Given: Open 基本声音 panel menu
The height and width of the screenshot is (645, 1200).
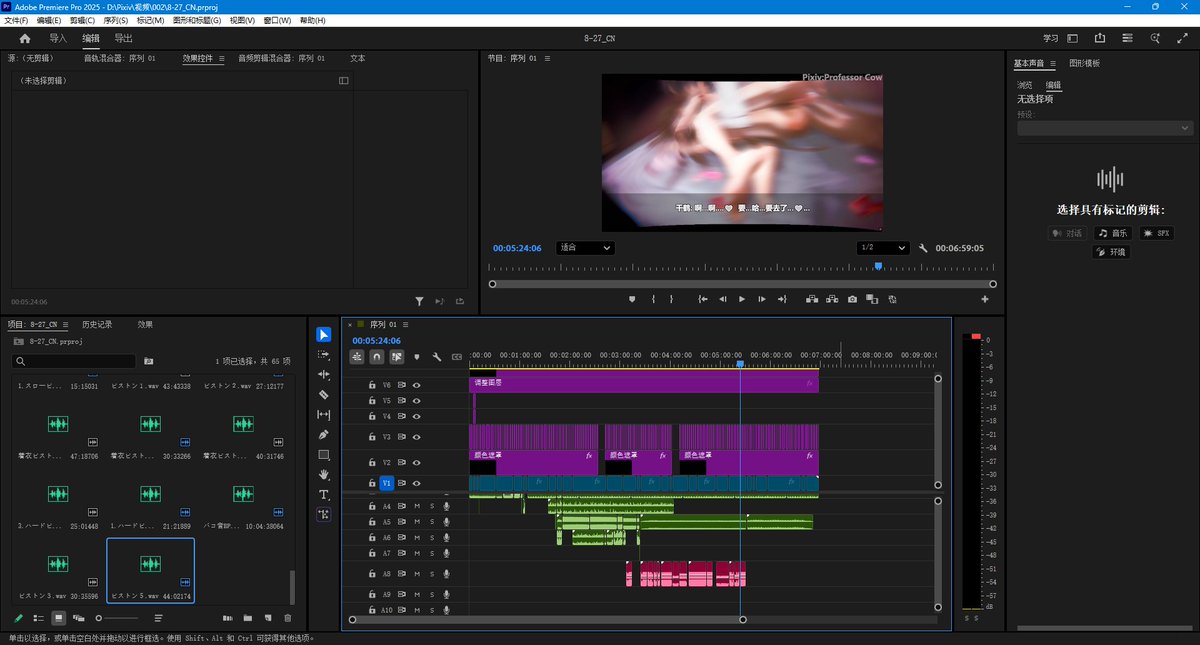Looking at the screenshot, I should tap(1053, 63).
